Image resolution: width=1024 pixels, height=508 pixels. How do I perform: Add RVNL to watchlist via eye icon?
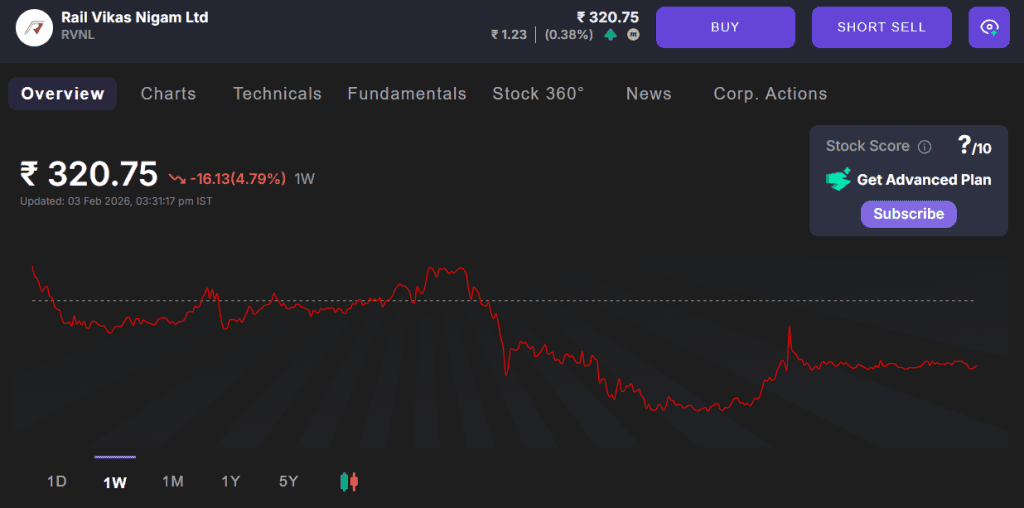pyautogui.click(x=989, y=27)
